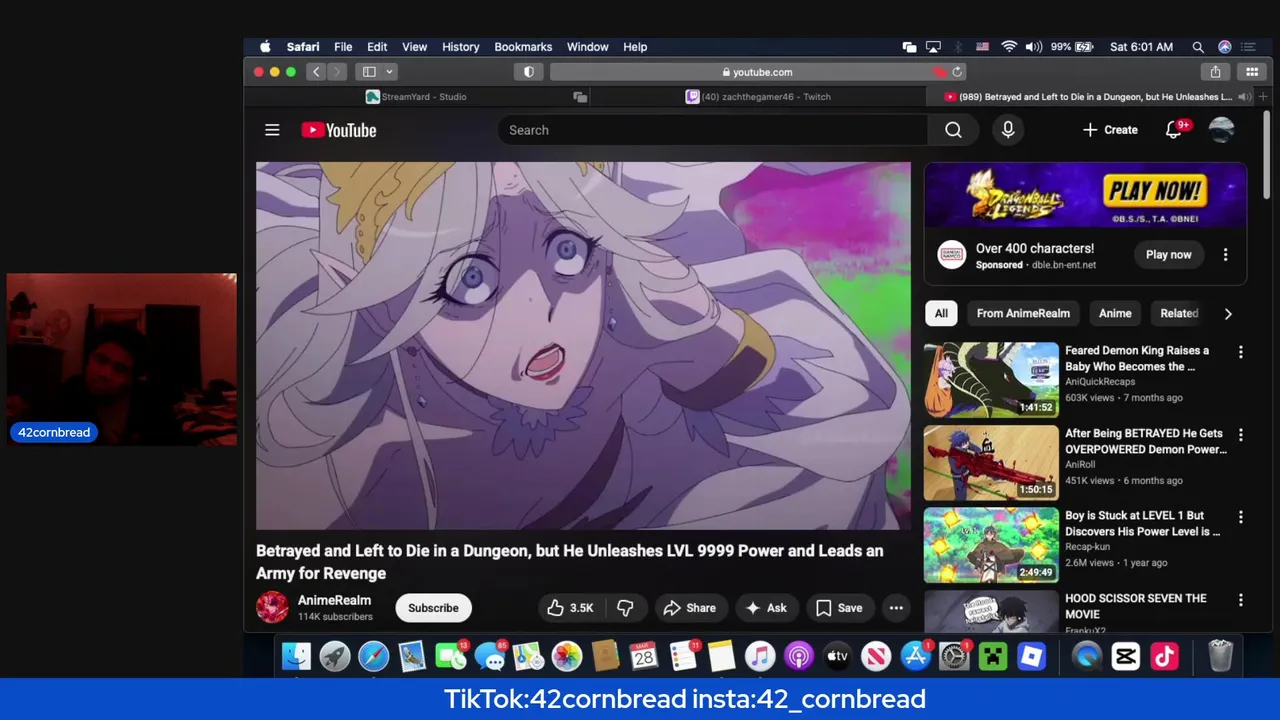Open options for After Being BETRAYED video

coord(1241,435)
